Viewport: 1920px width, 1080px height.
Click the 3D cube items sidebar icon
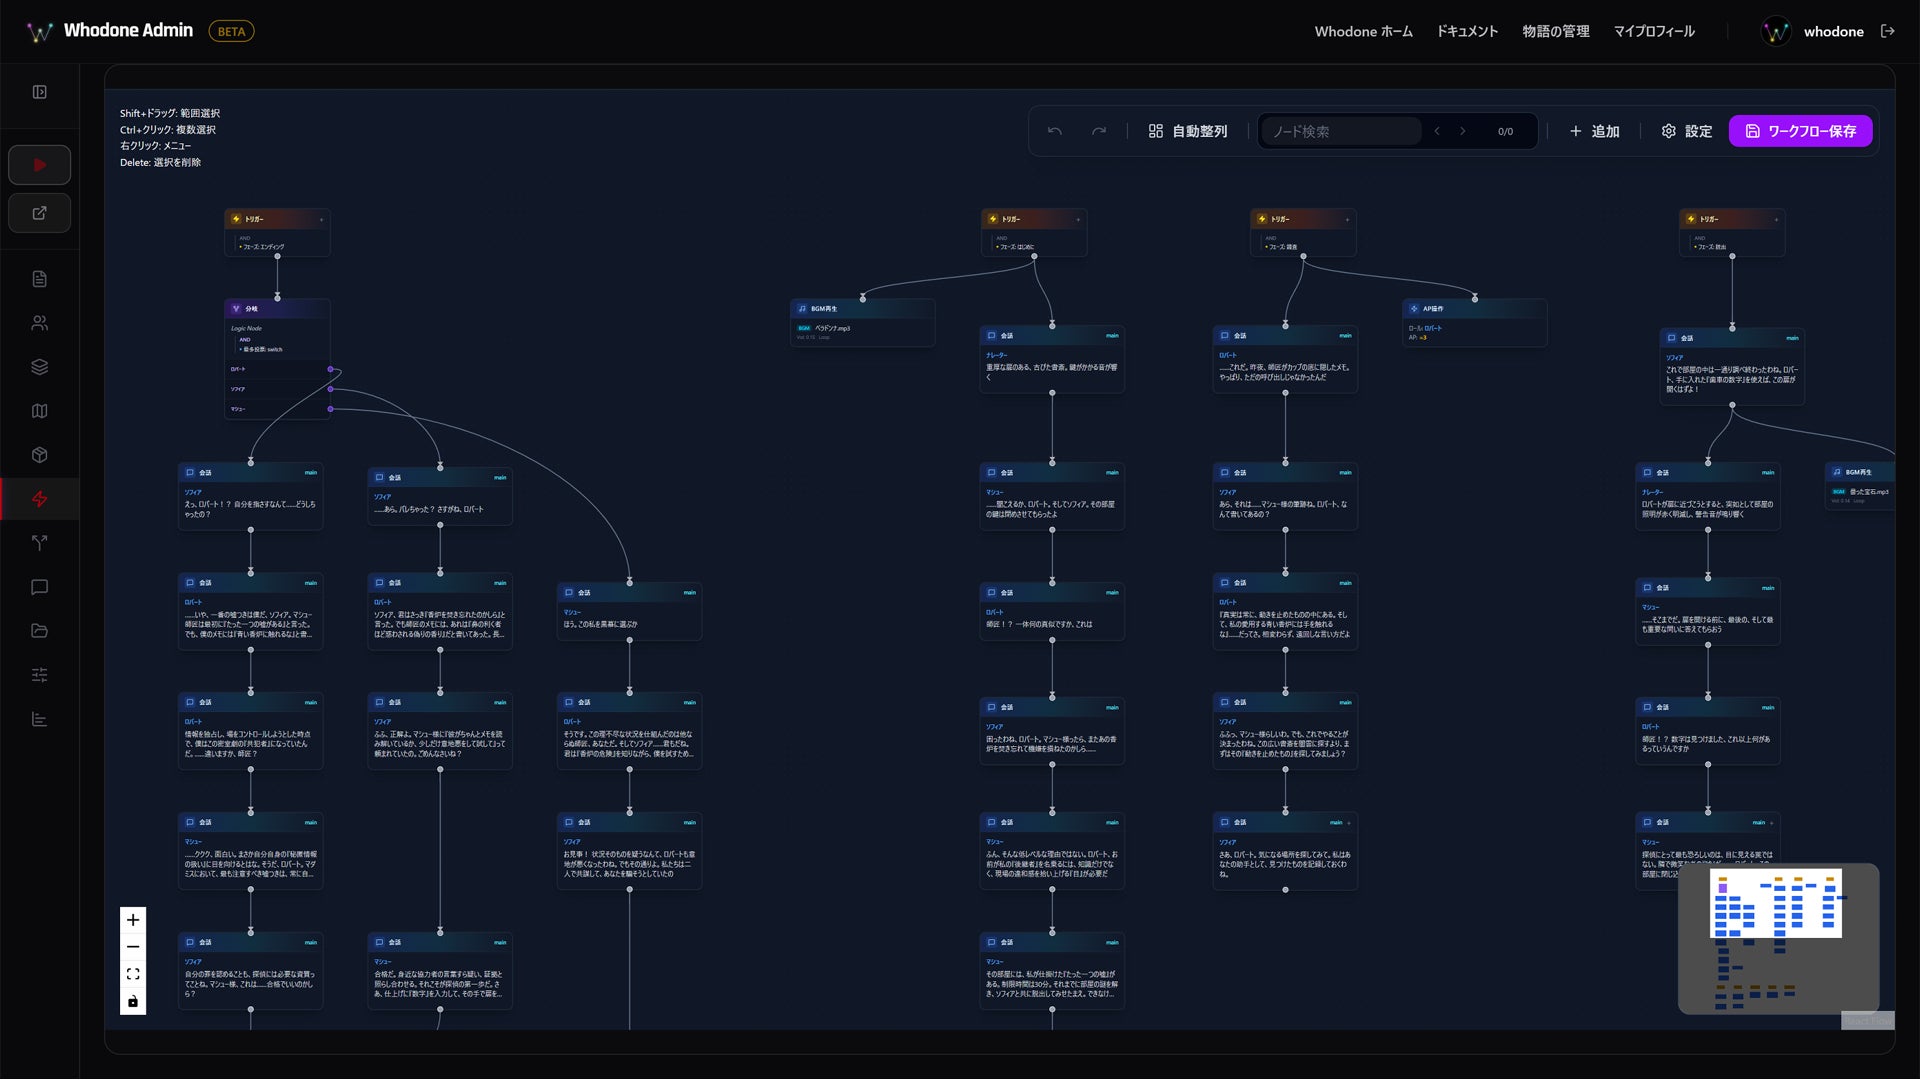pyautogui.click(x=40, y=455)
